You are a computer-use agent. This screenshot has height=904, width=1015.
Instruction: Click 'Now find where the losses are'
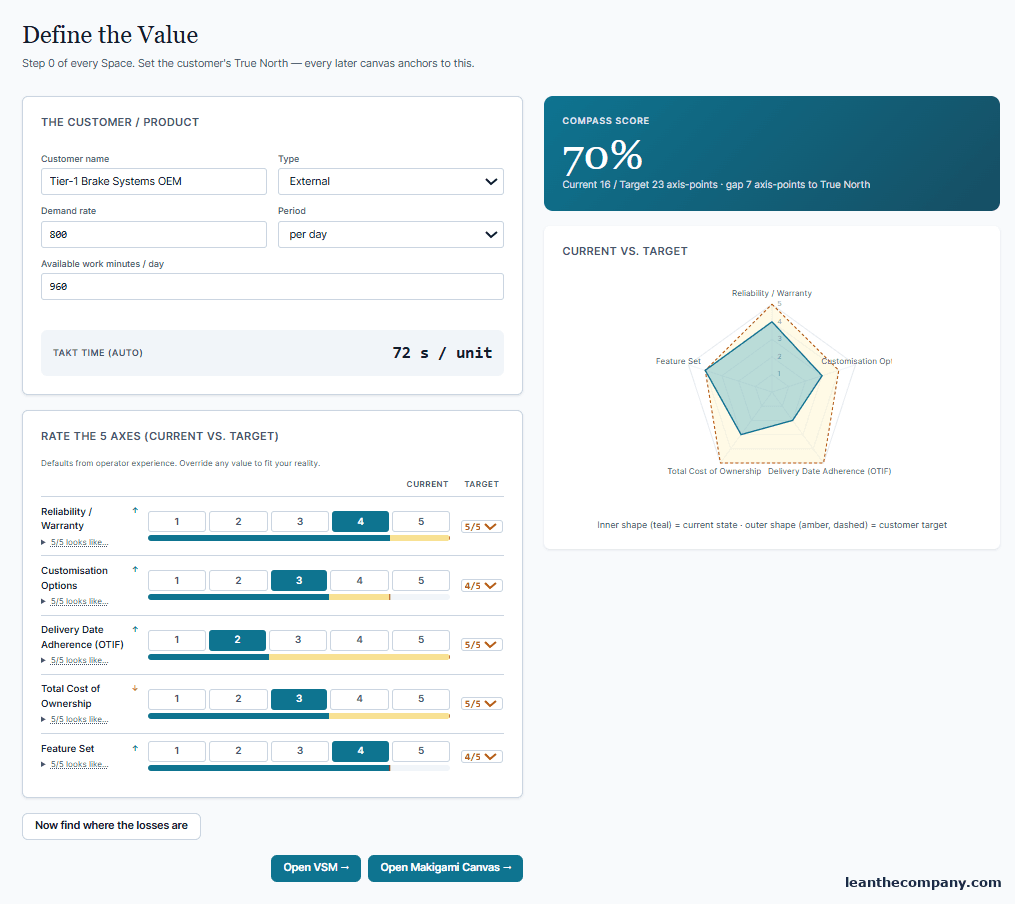tap(111, 826)
